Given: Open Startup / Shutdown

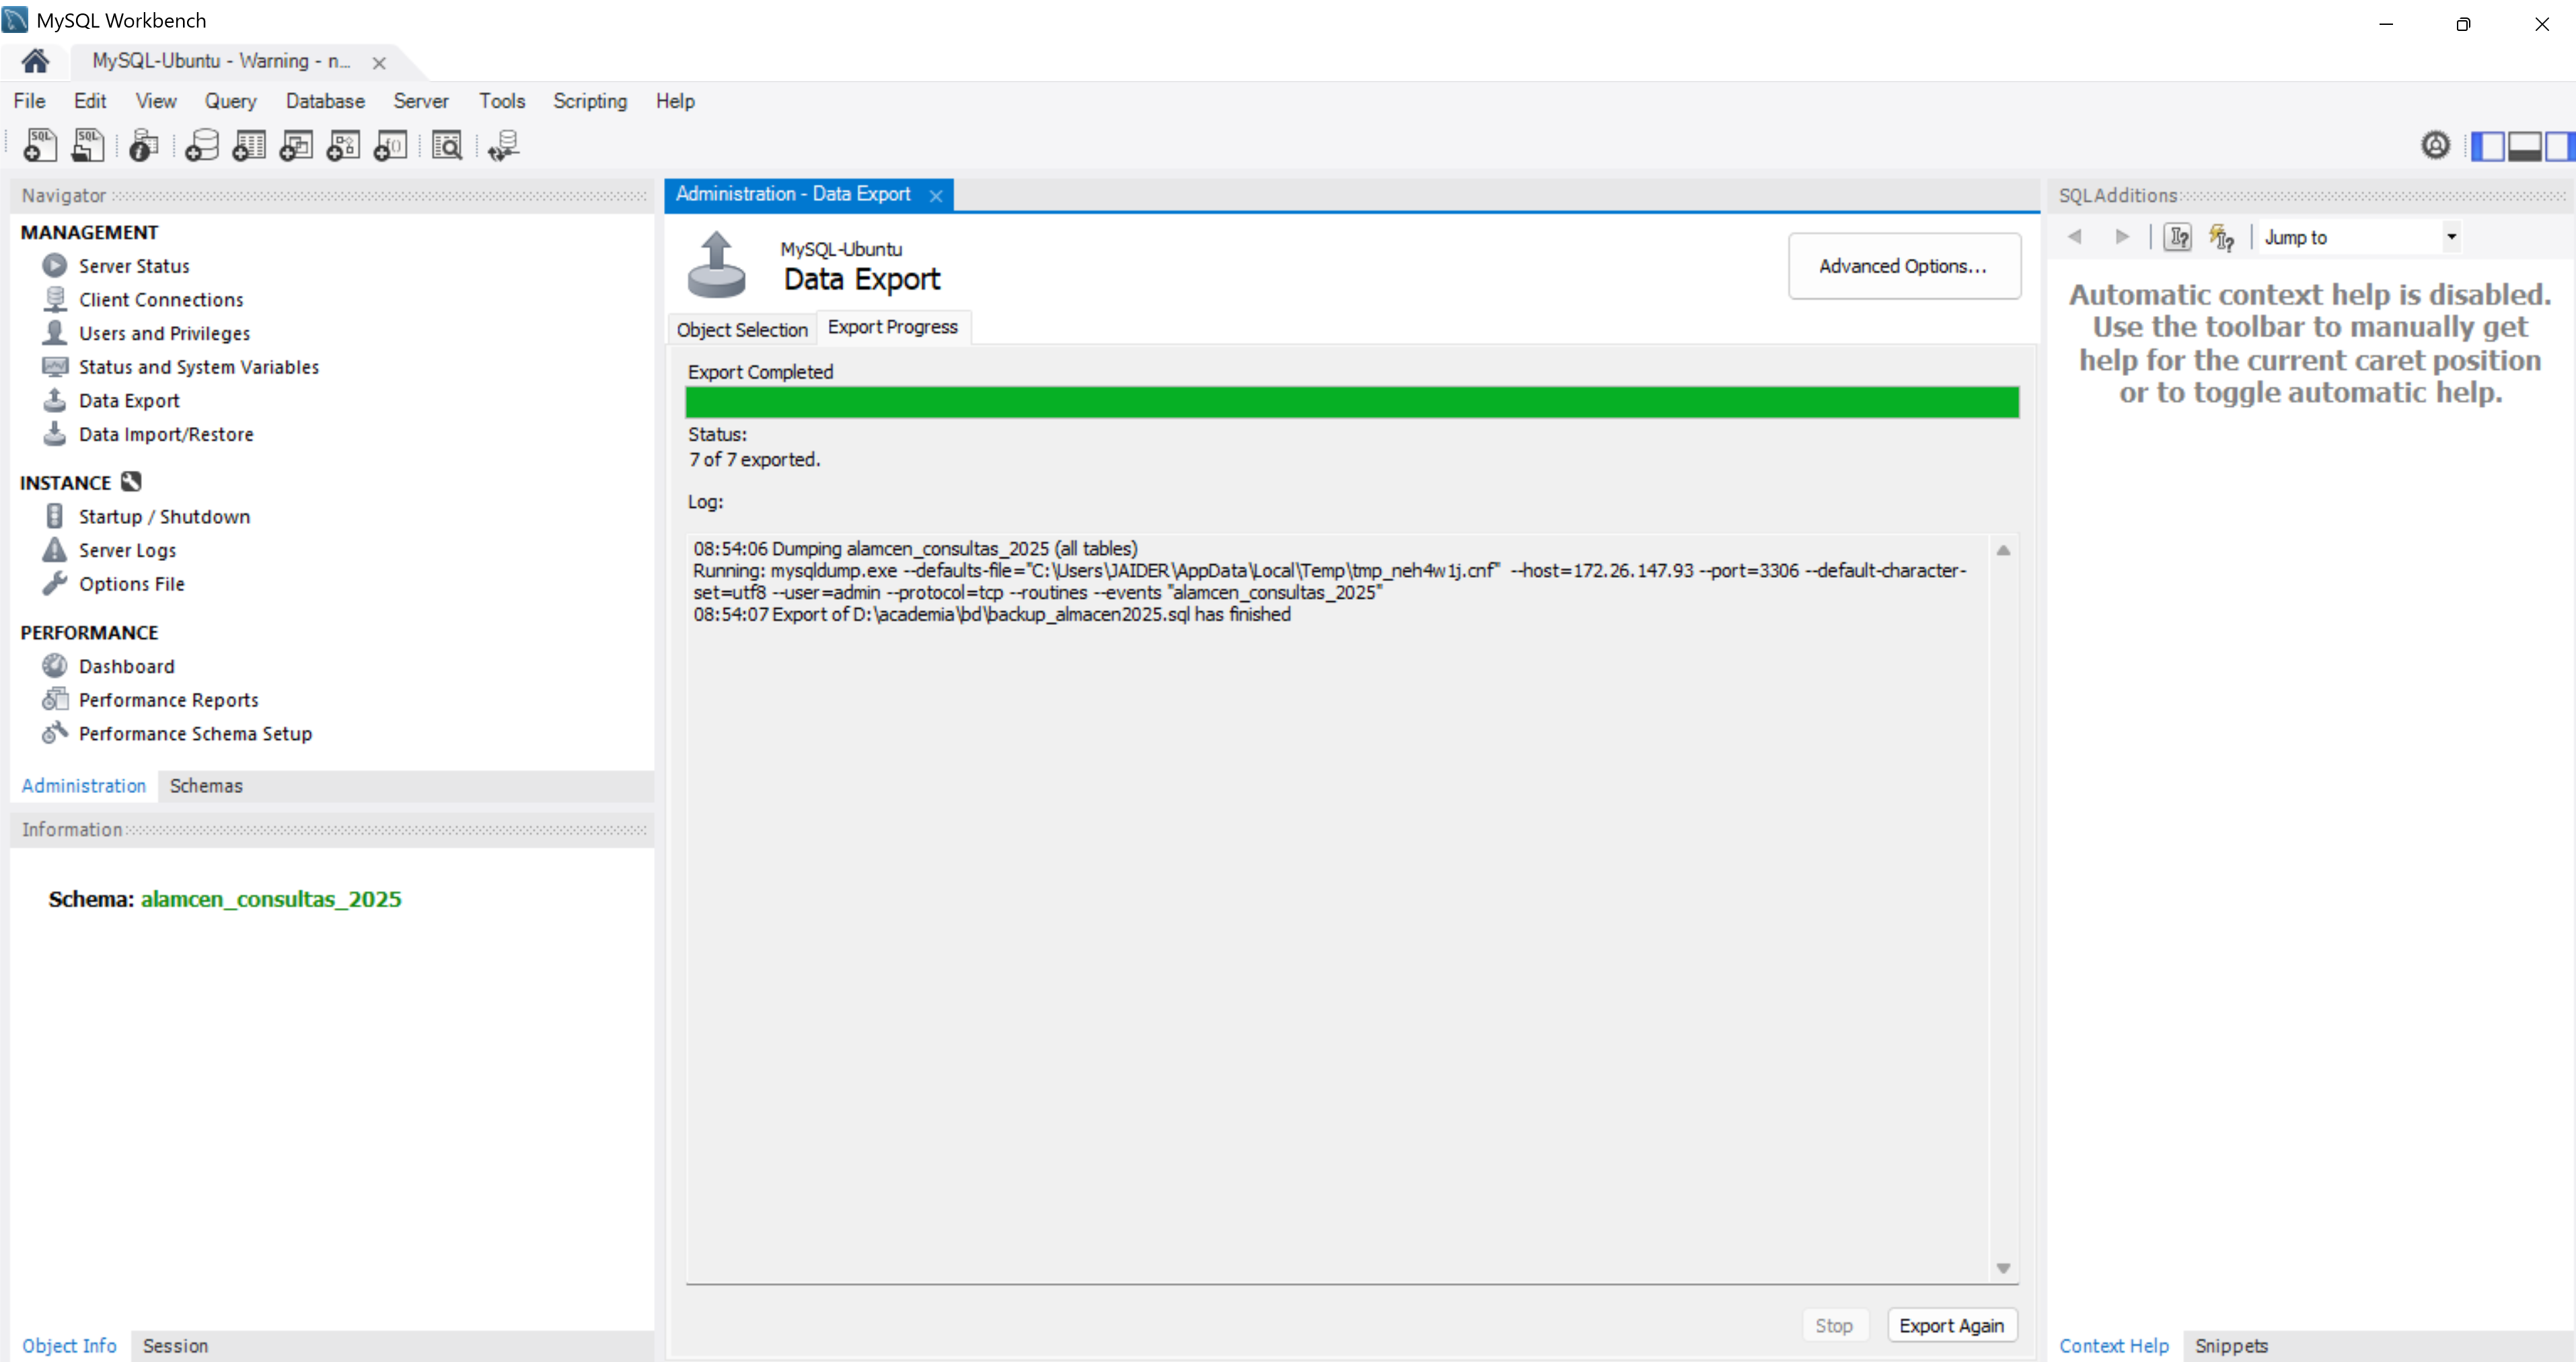Looking at the screenshot, I should coord(164,517).
